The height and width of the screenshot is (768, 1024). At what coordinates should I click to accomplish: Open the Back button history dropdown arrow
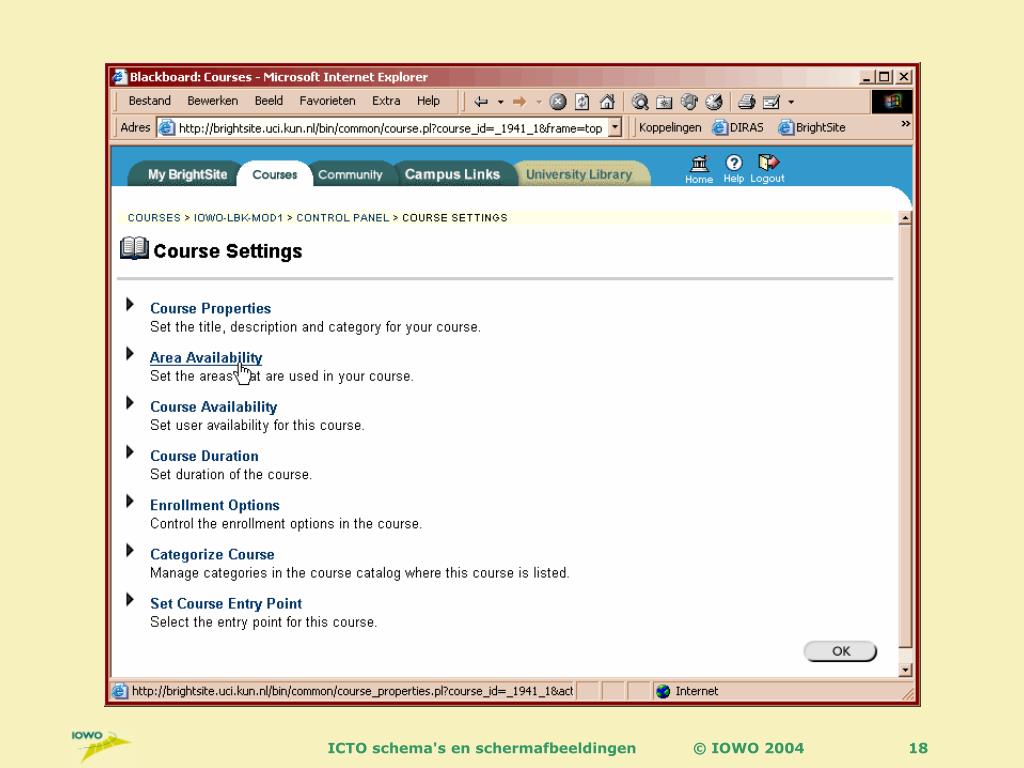[x=500, y=102]
